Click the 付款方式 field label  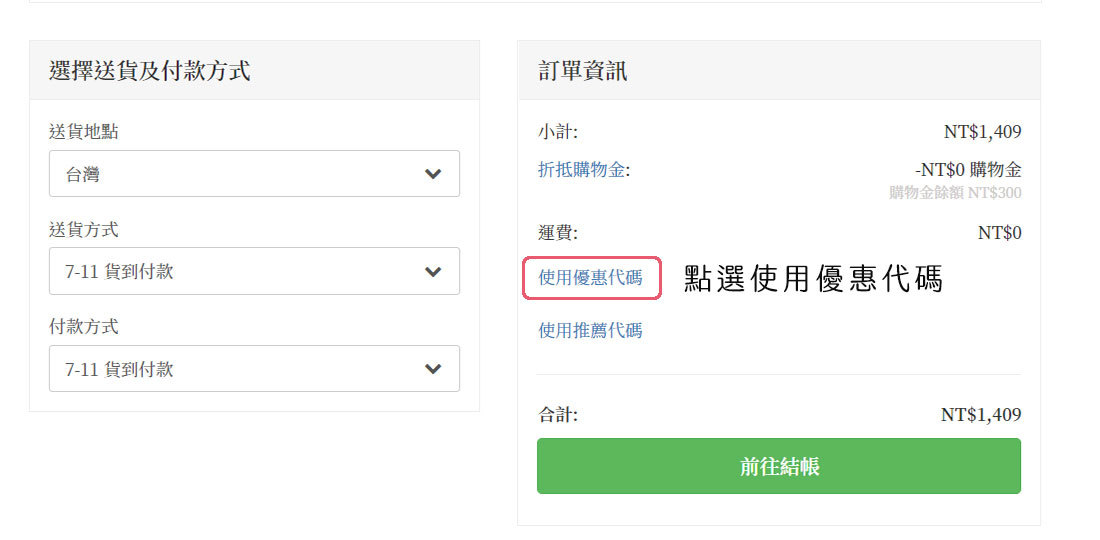click(83, 327)
